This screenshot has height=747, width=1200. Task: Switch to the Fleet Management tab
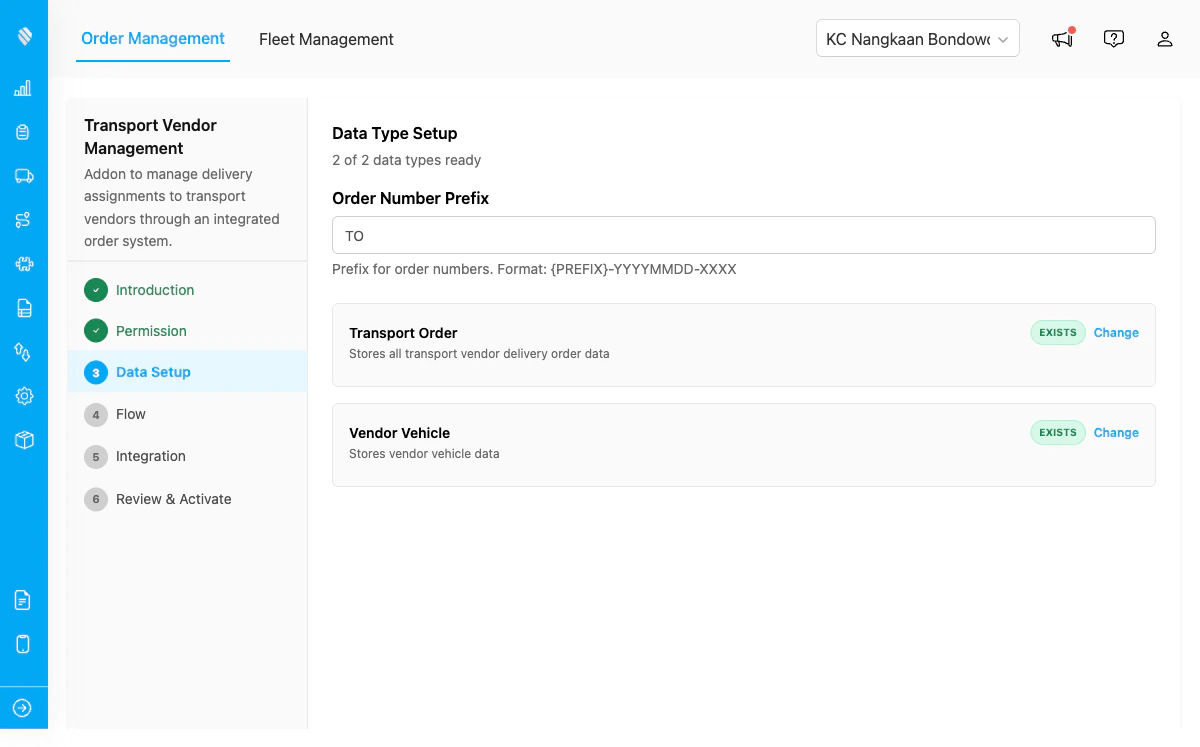click(x=326, y=39)
